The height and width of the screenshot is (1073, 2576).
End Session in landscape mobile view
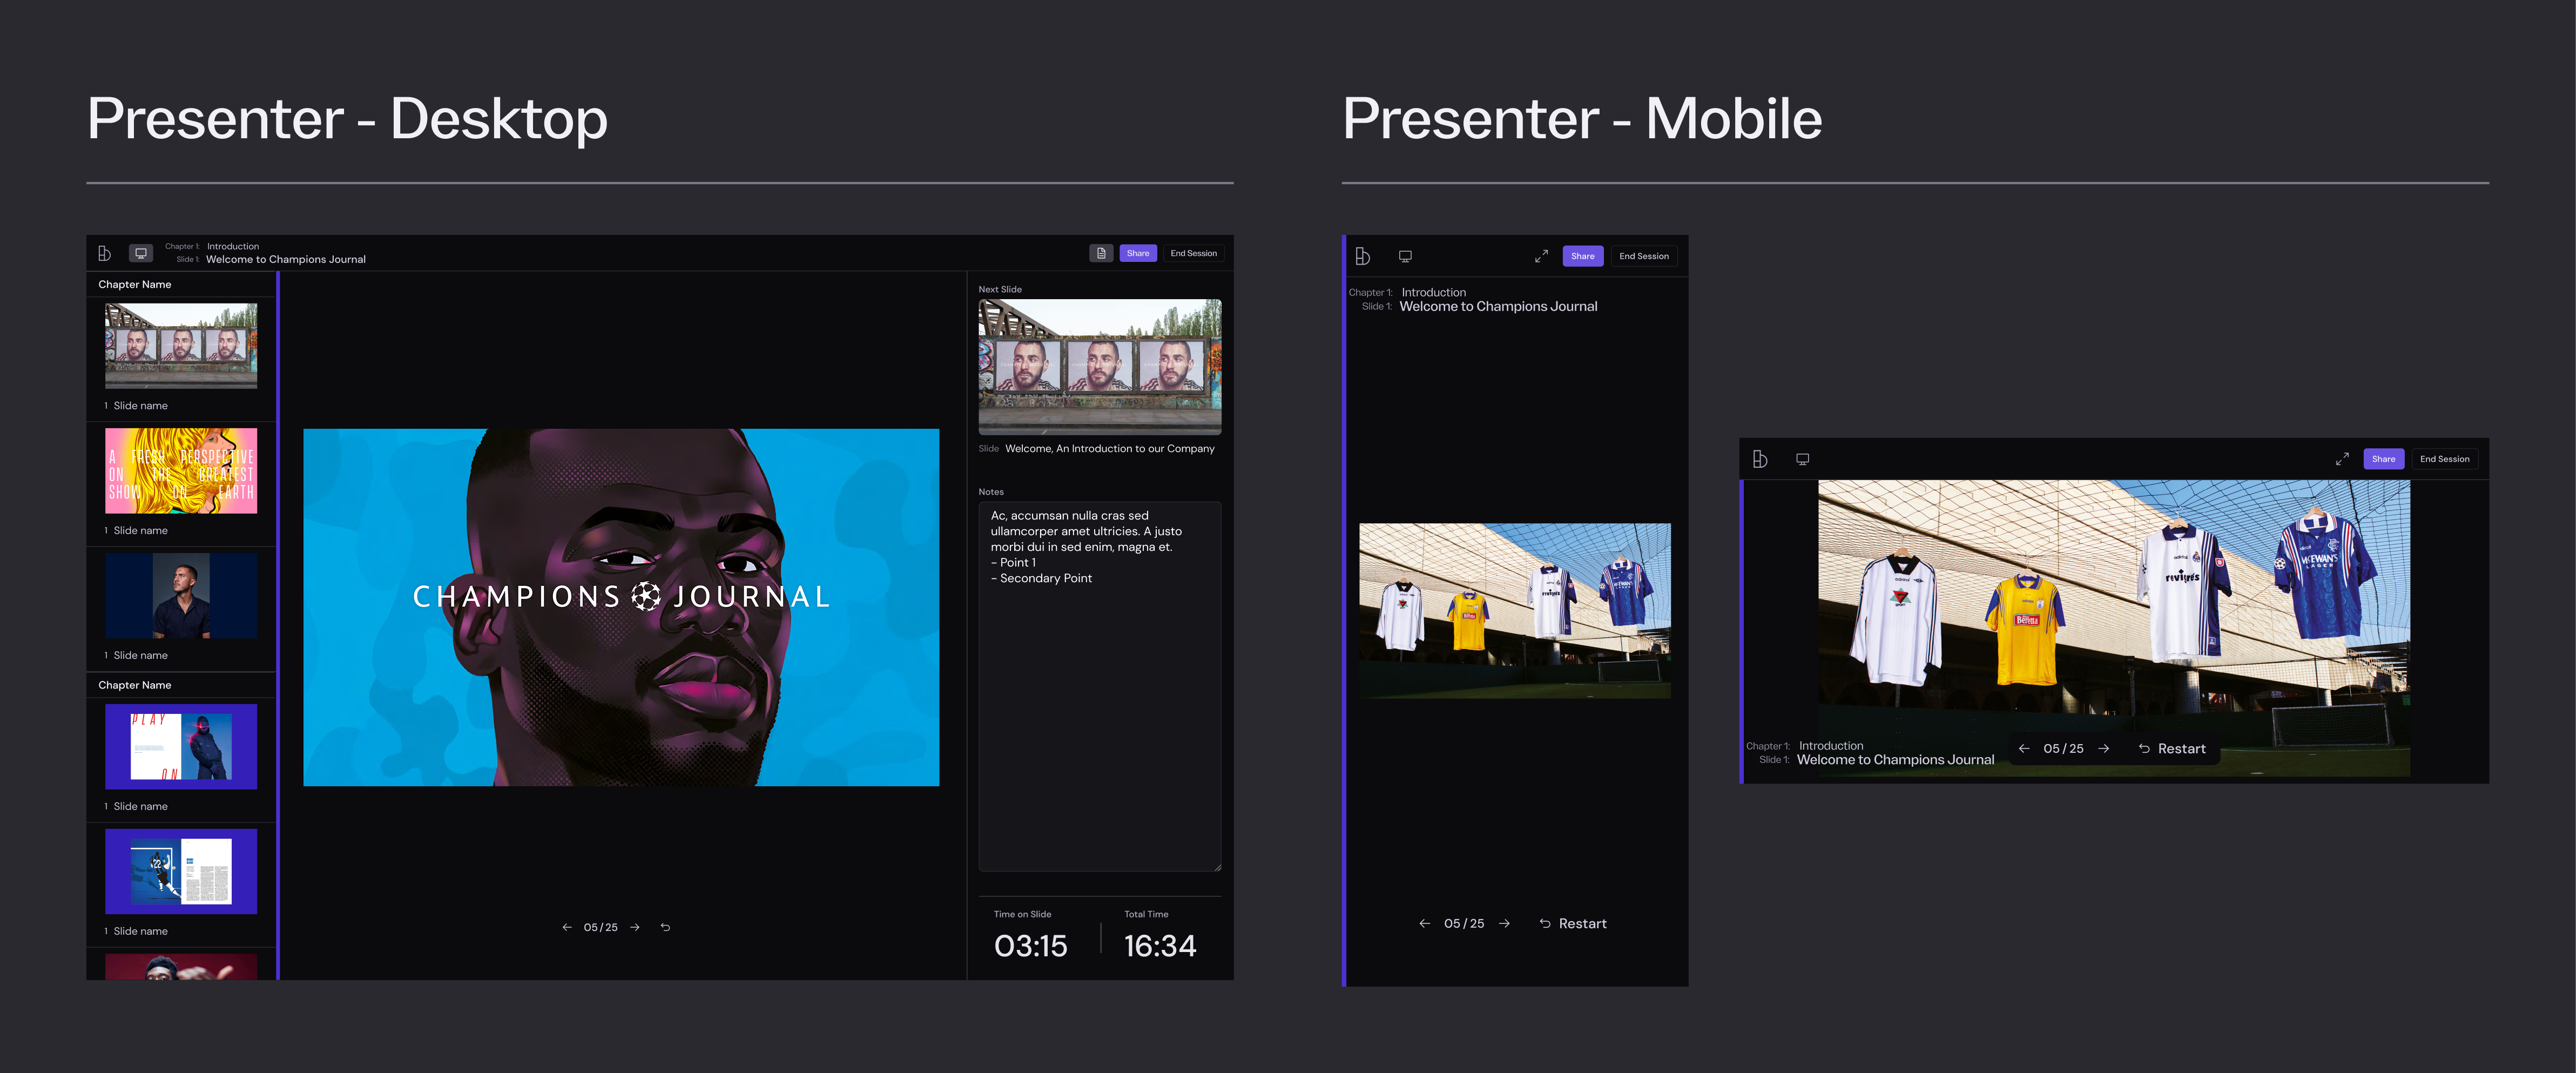[2444, 459]
